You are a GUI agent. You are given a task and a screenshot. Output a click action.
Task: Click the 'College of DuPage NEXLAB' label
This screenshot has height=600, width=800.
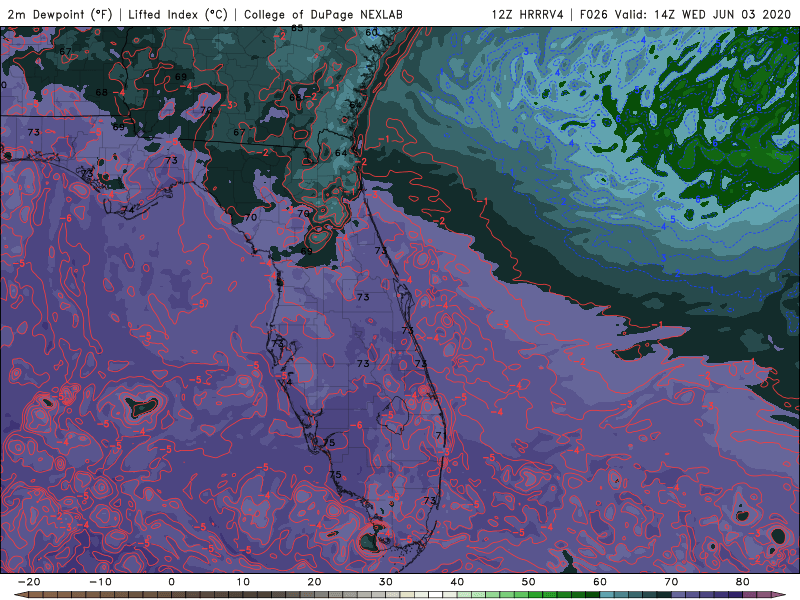click(323, 14)
